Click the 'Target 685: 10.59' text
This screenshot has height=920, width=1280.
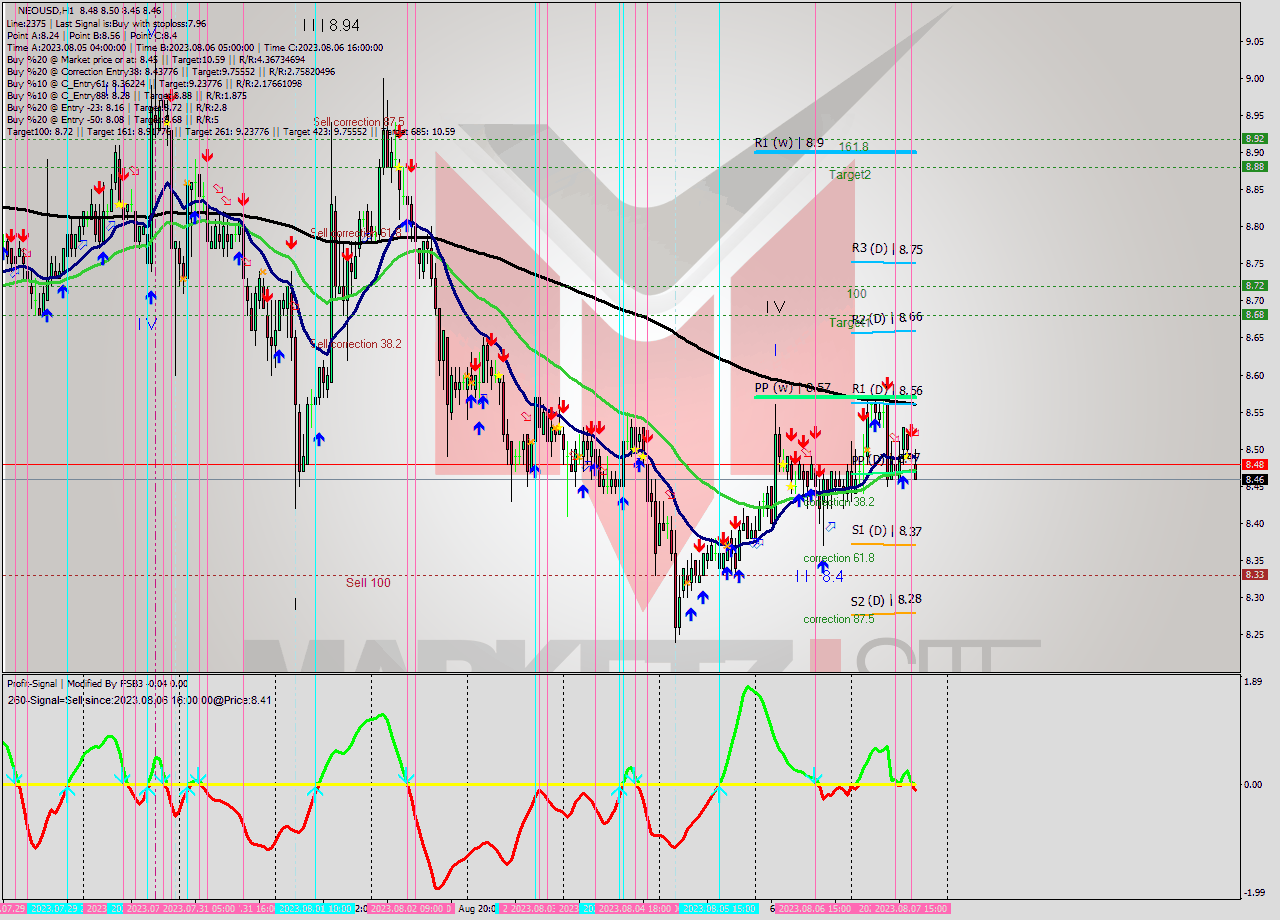coord(419,131)
